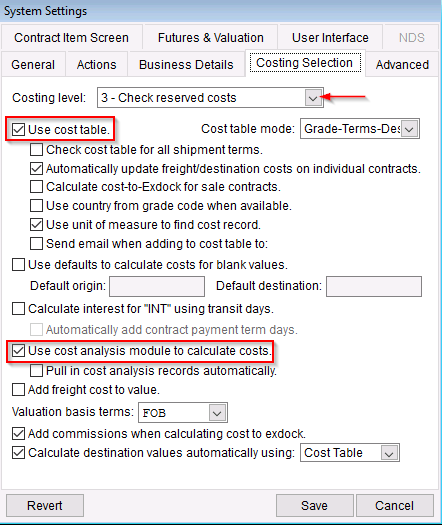This screenshot has height=527, width=442.
Task: Enable Calculate cost-to-Exdock for sale contracts
Action: click(x=36, y=187)
